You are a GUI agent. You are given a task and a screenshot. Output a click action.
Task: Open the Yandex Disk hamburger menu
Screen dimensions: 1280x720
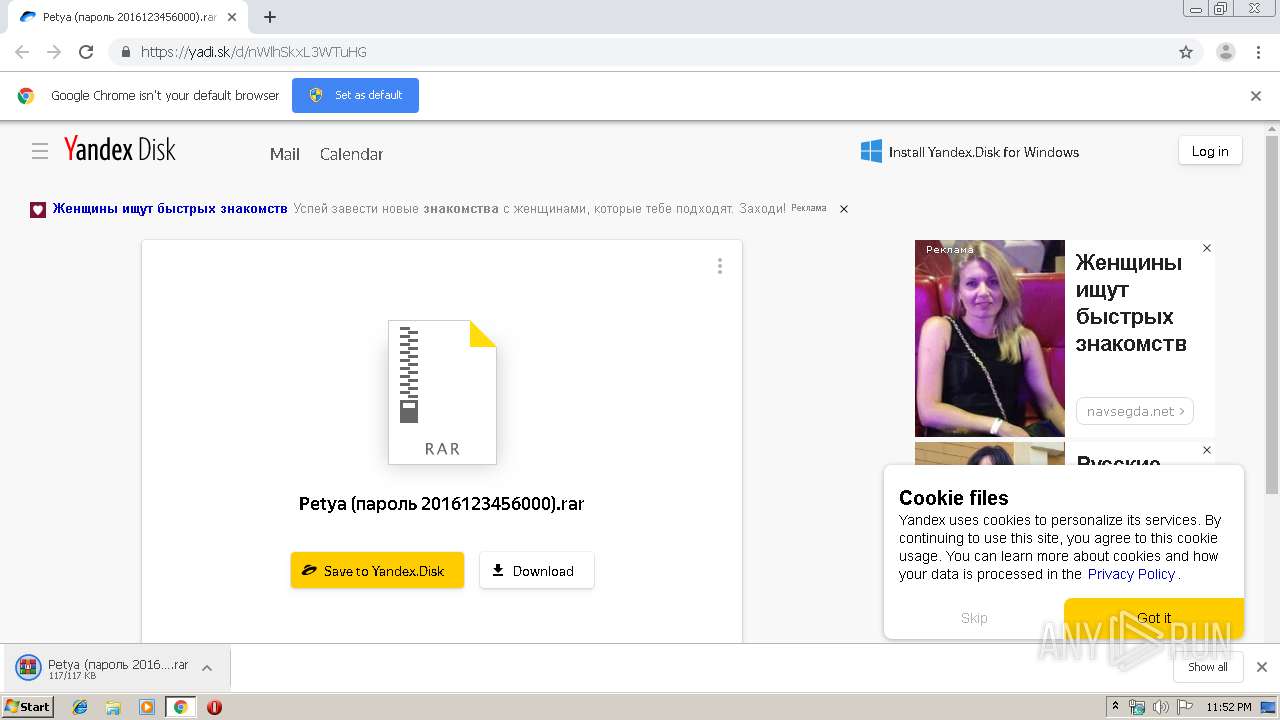pos(40,151)
